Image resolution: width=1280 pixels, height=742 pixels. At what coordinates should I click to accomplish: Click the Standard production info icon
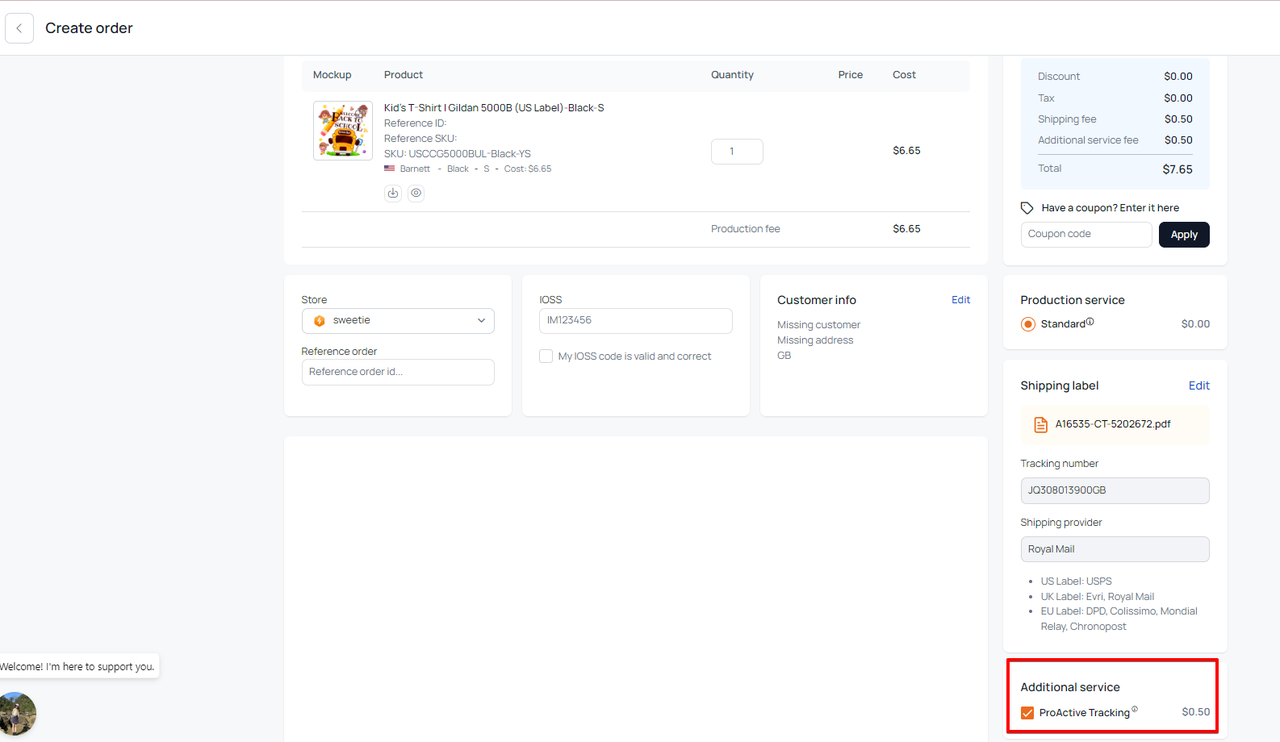tap(1090, 322)
